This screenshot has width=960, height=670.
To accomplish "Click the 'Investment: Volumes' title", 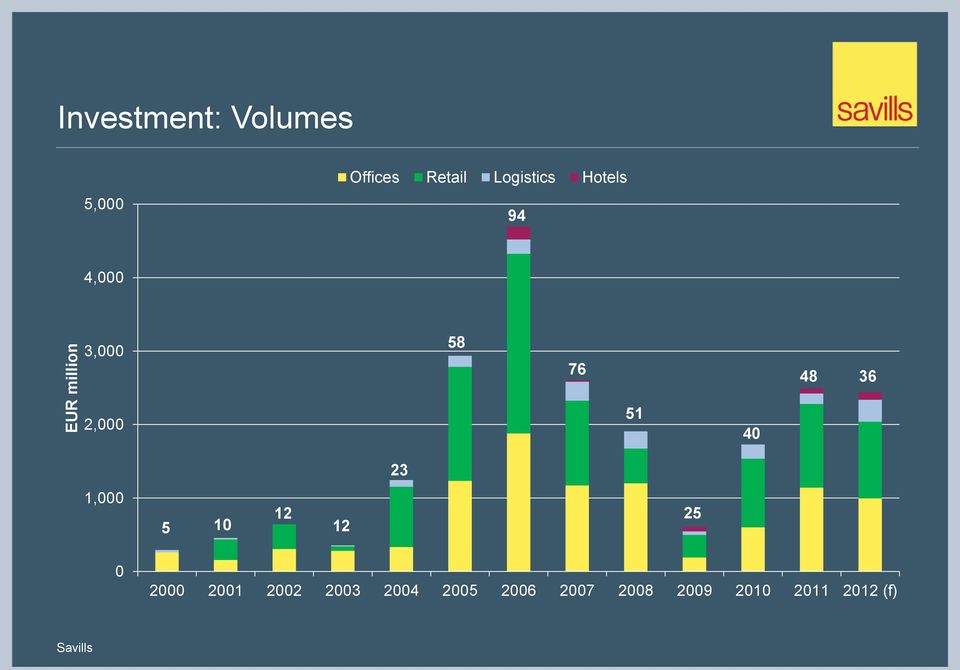I will click(x=206, y=117).
